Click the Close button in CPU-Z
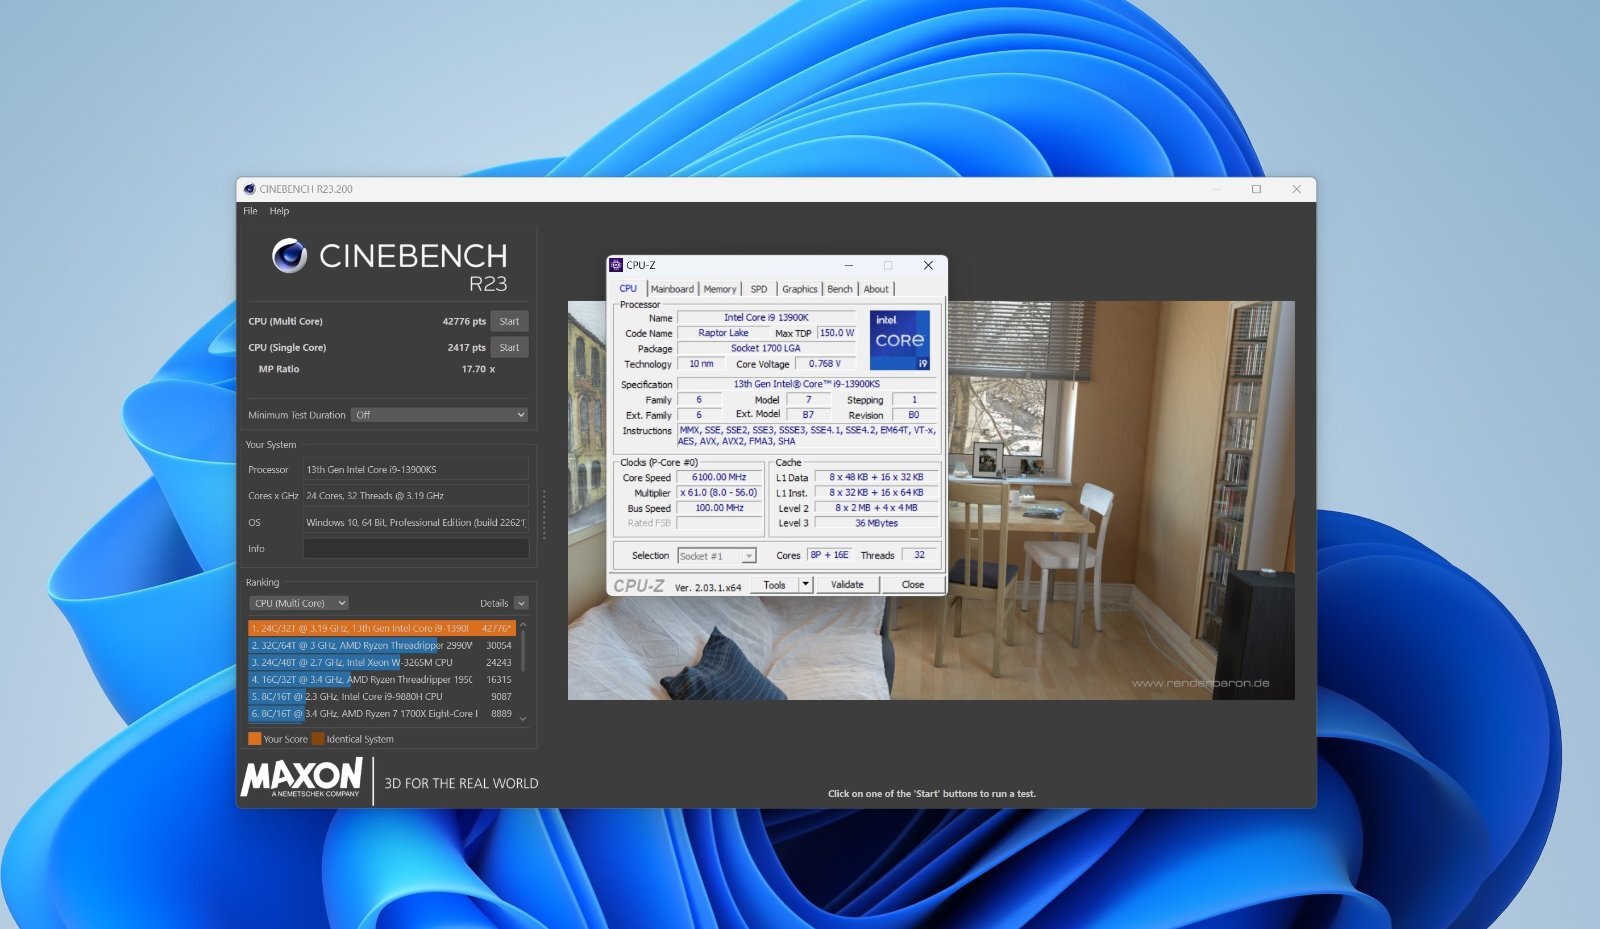1600x929 pixels. 913,585
